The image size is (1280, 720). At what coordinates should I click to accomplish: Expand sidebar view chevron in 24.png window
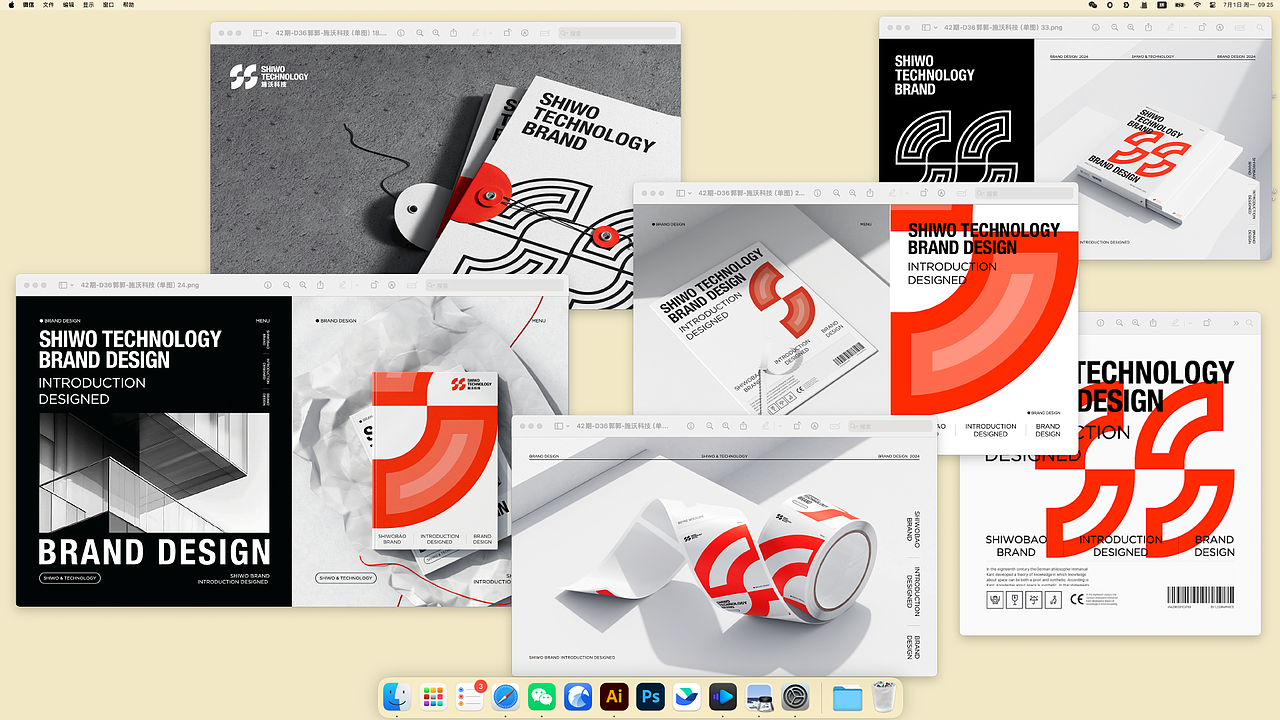click(72, 285)
